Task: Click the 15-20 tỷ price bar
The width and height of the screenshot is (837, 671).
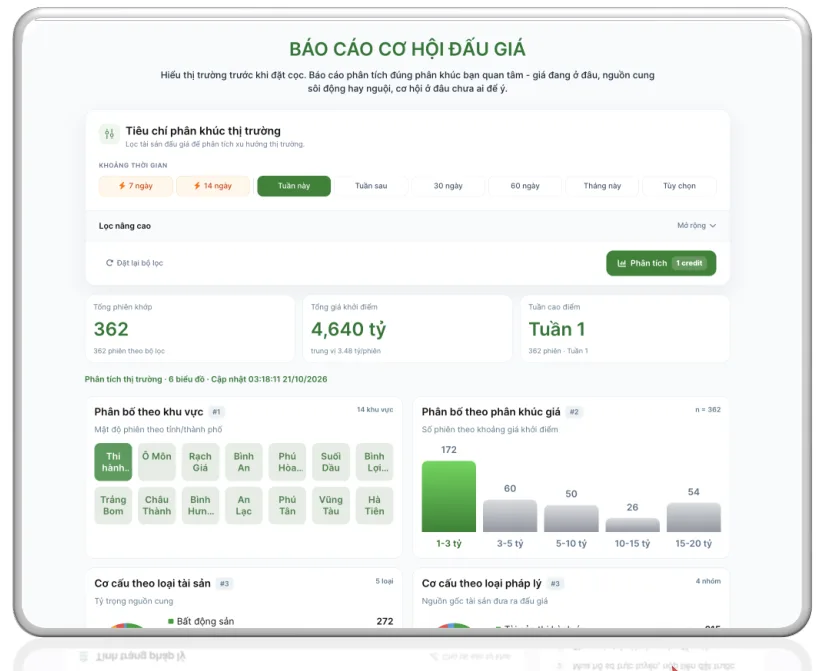Action: pos(693,517)
